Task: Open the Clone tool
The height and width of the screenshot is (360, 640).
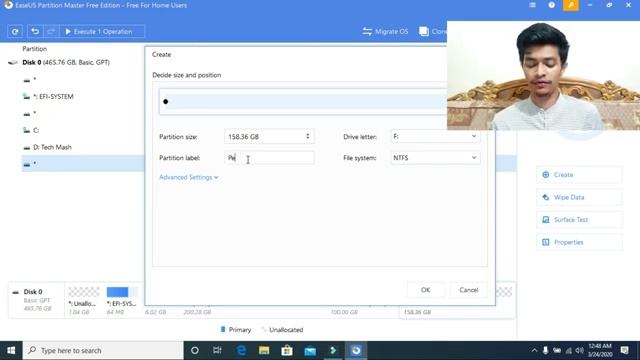Action: point(433,31)
